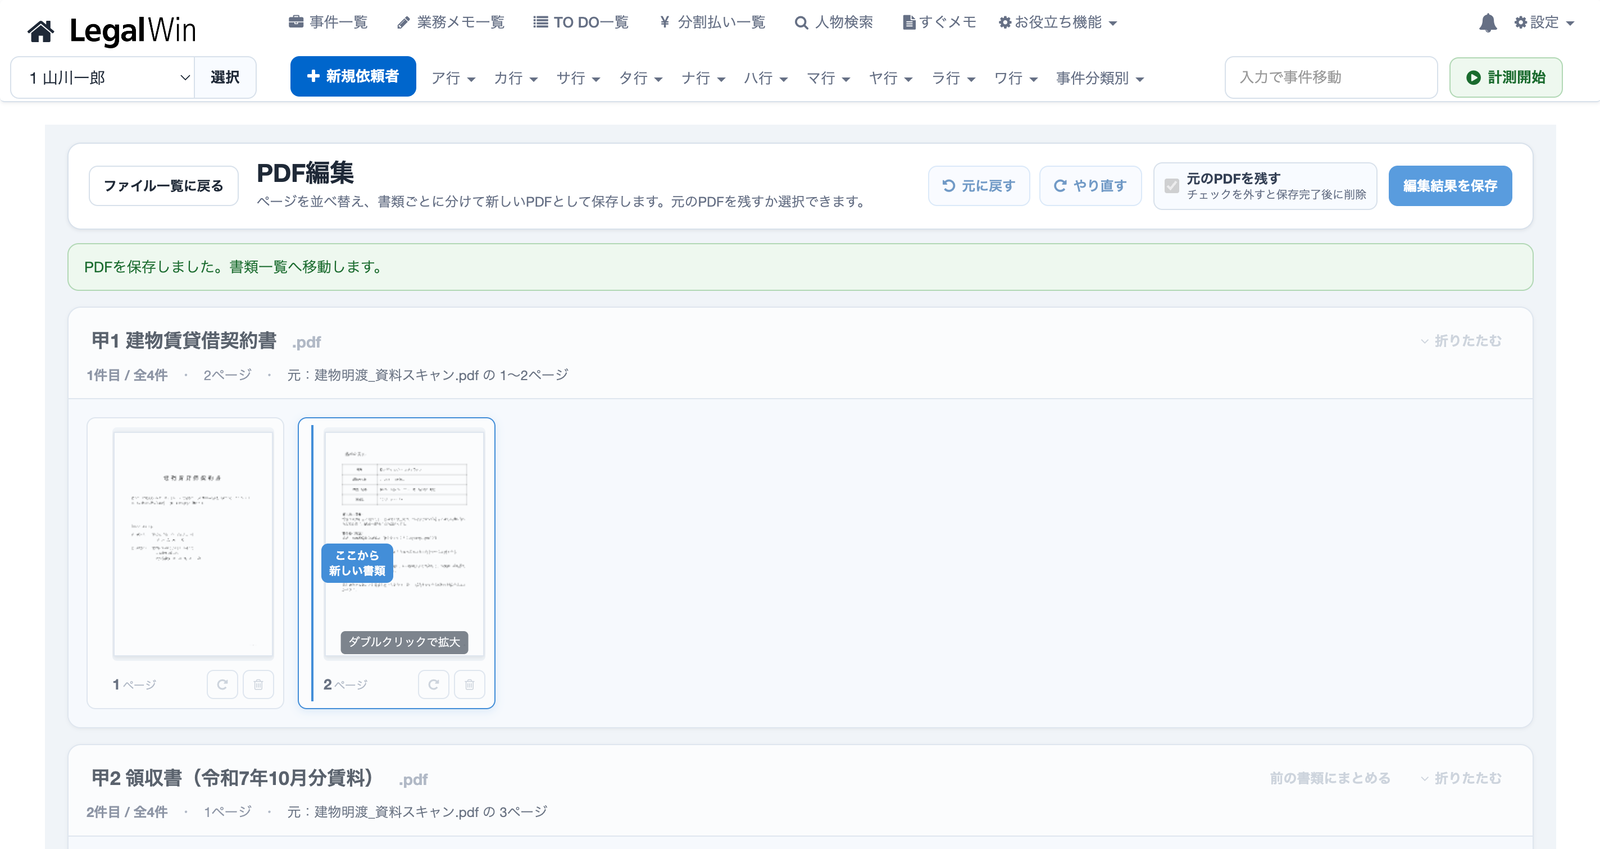Open すぐメモ quick memo

click(939, 22)
